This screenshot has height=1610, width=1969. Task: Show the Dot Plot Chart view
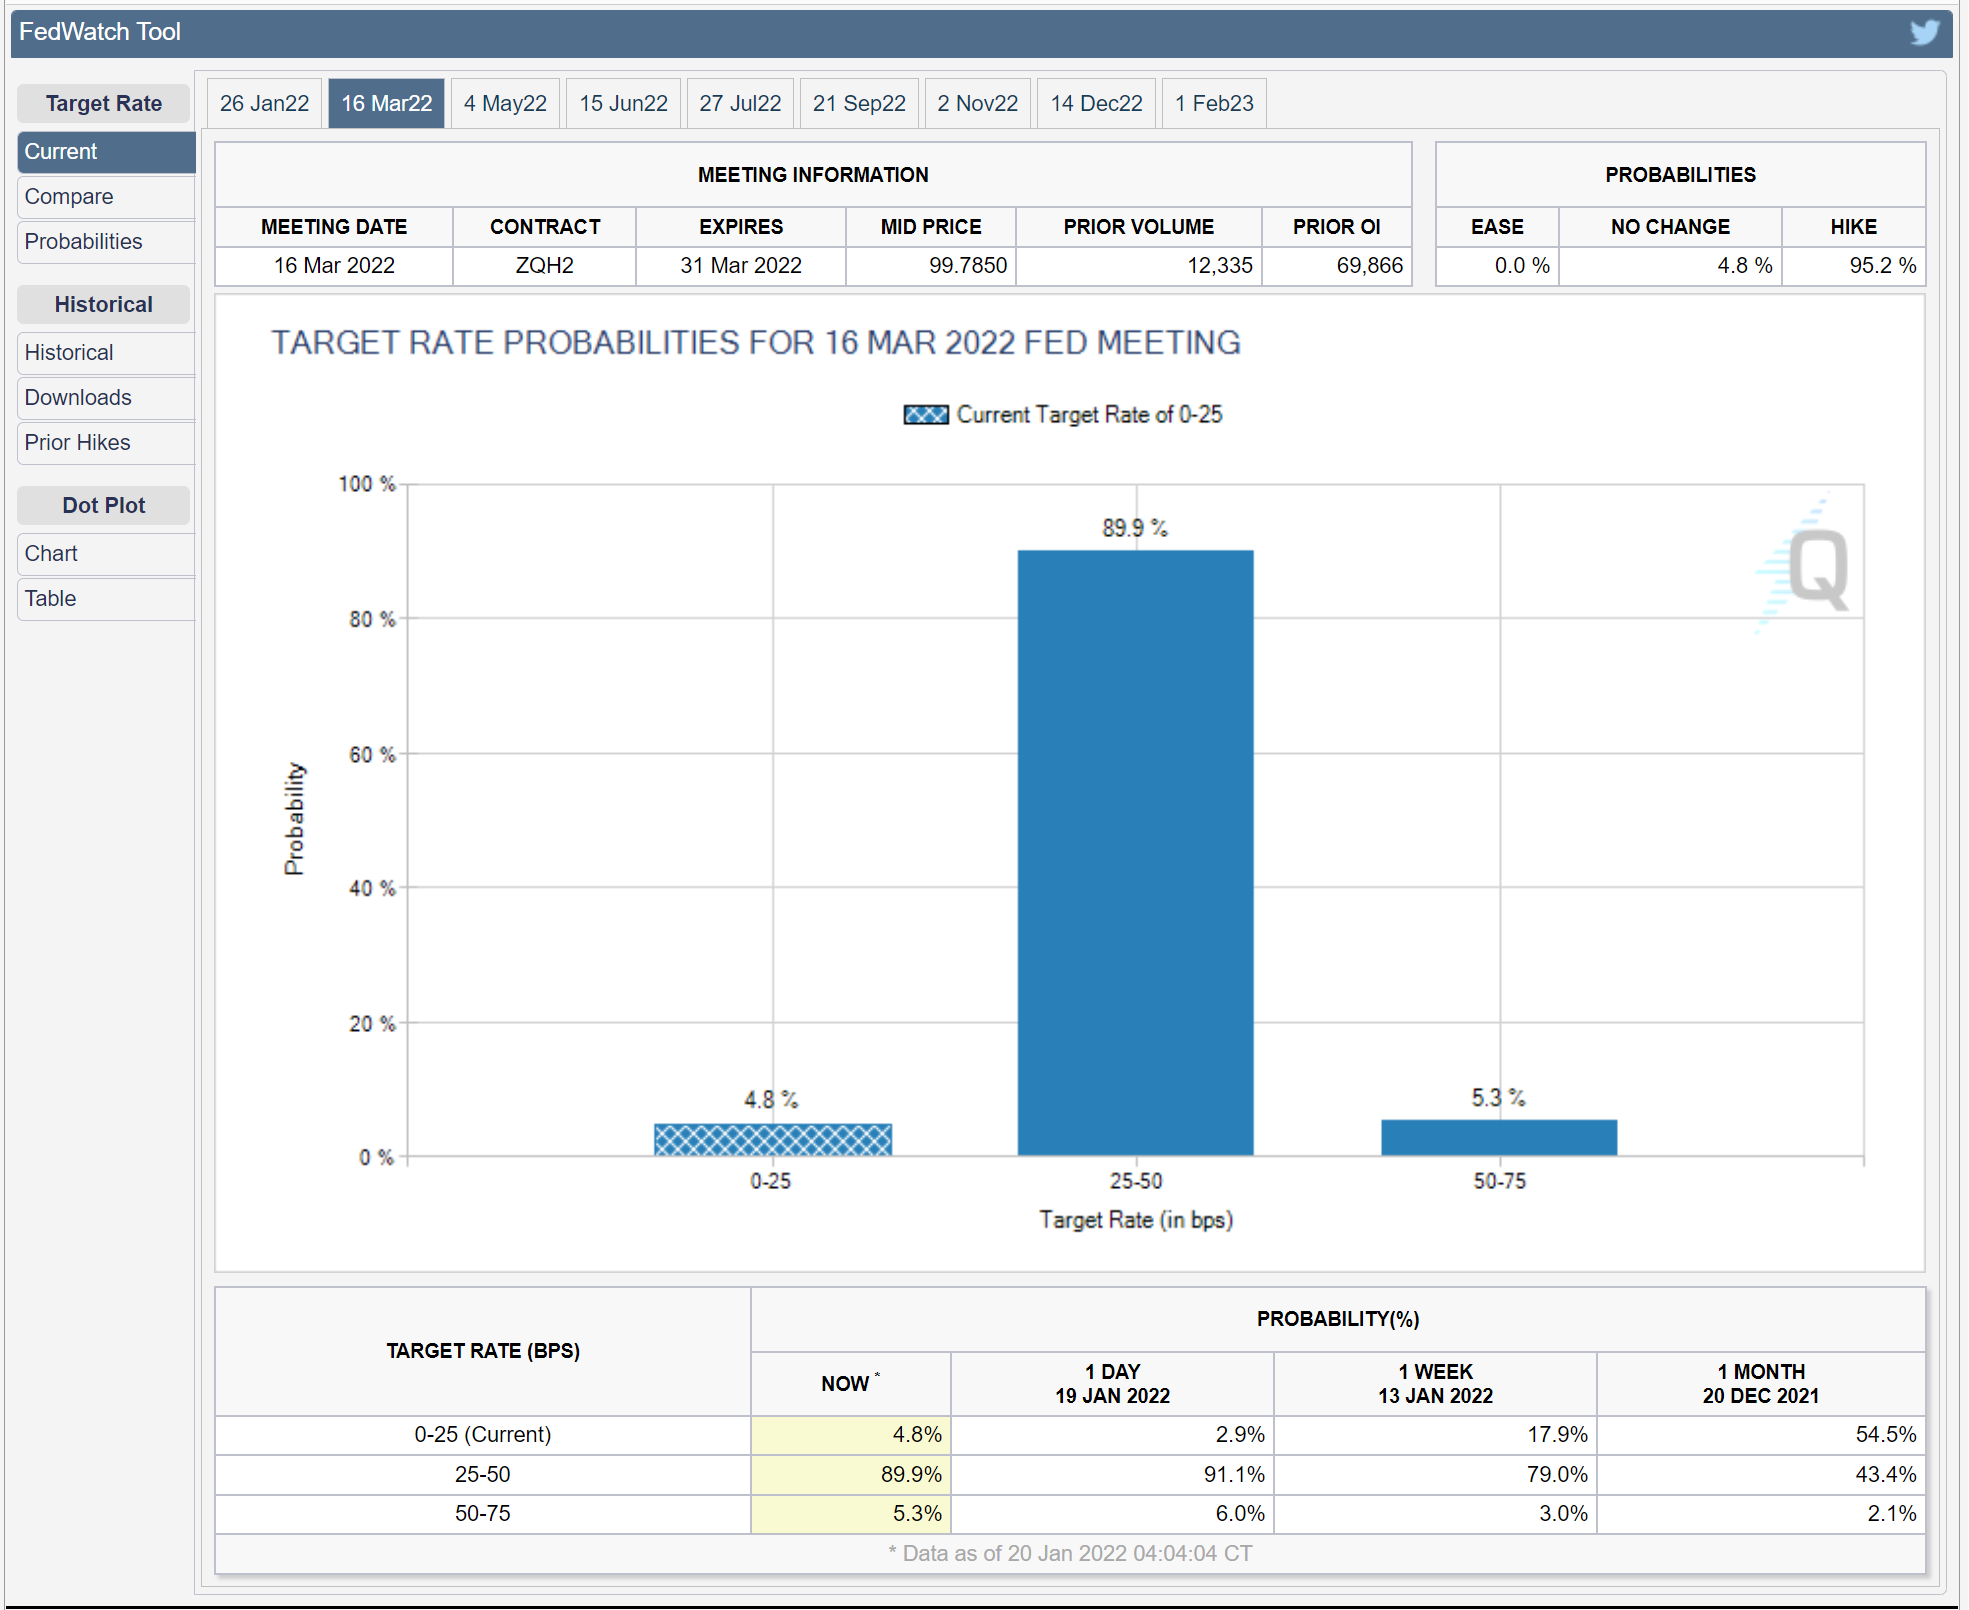[51, 554]
